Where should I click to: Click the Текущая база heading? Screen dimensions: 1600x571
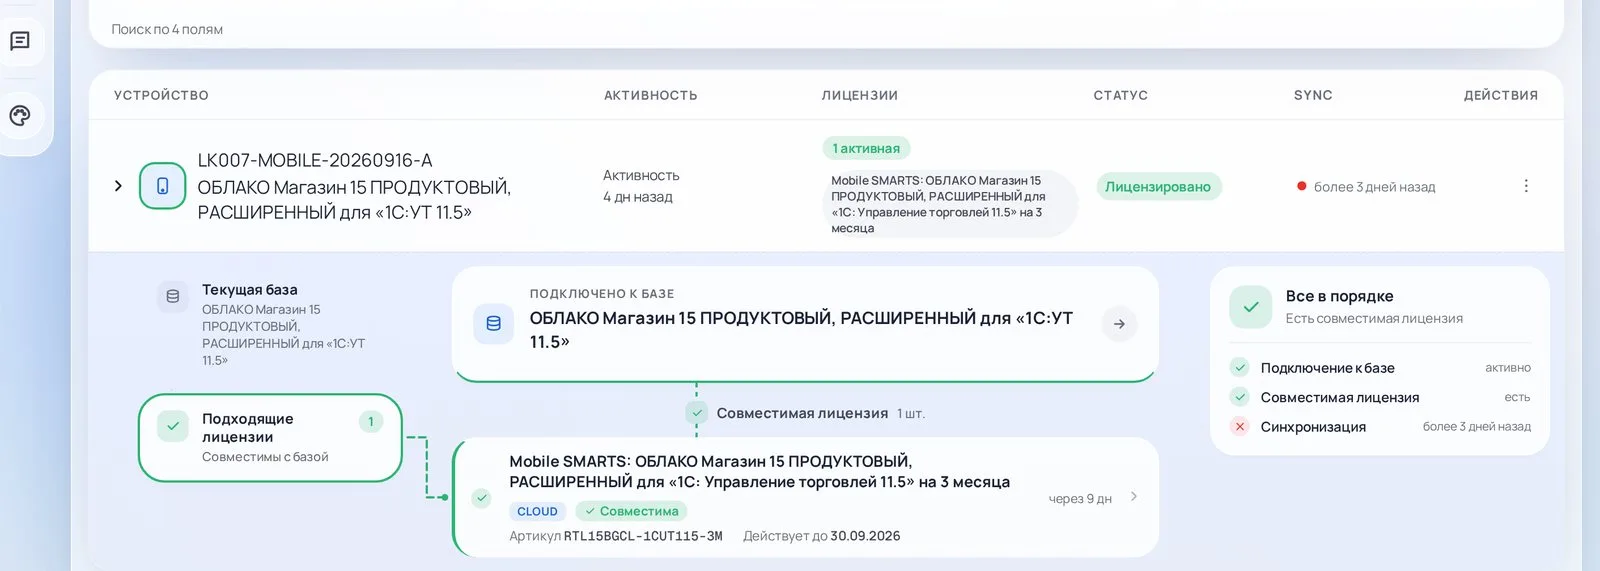[x=250, y=290]
